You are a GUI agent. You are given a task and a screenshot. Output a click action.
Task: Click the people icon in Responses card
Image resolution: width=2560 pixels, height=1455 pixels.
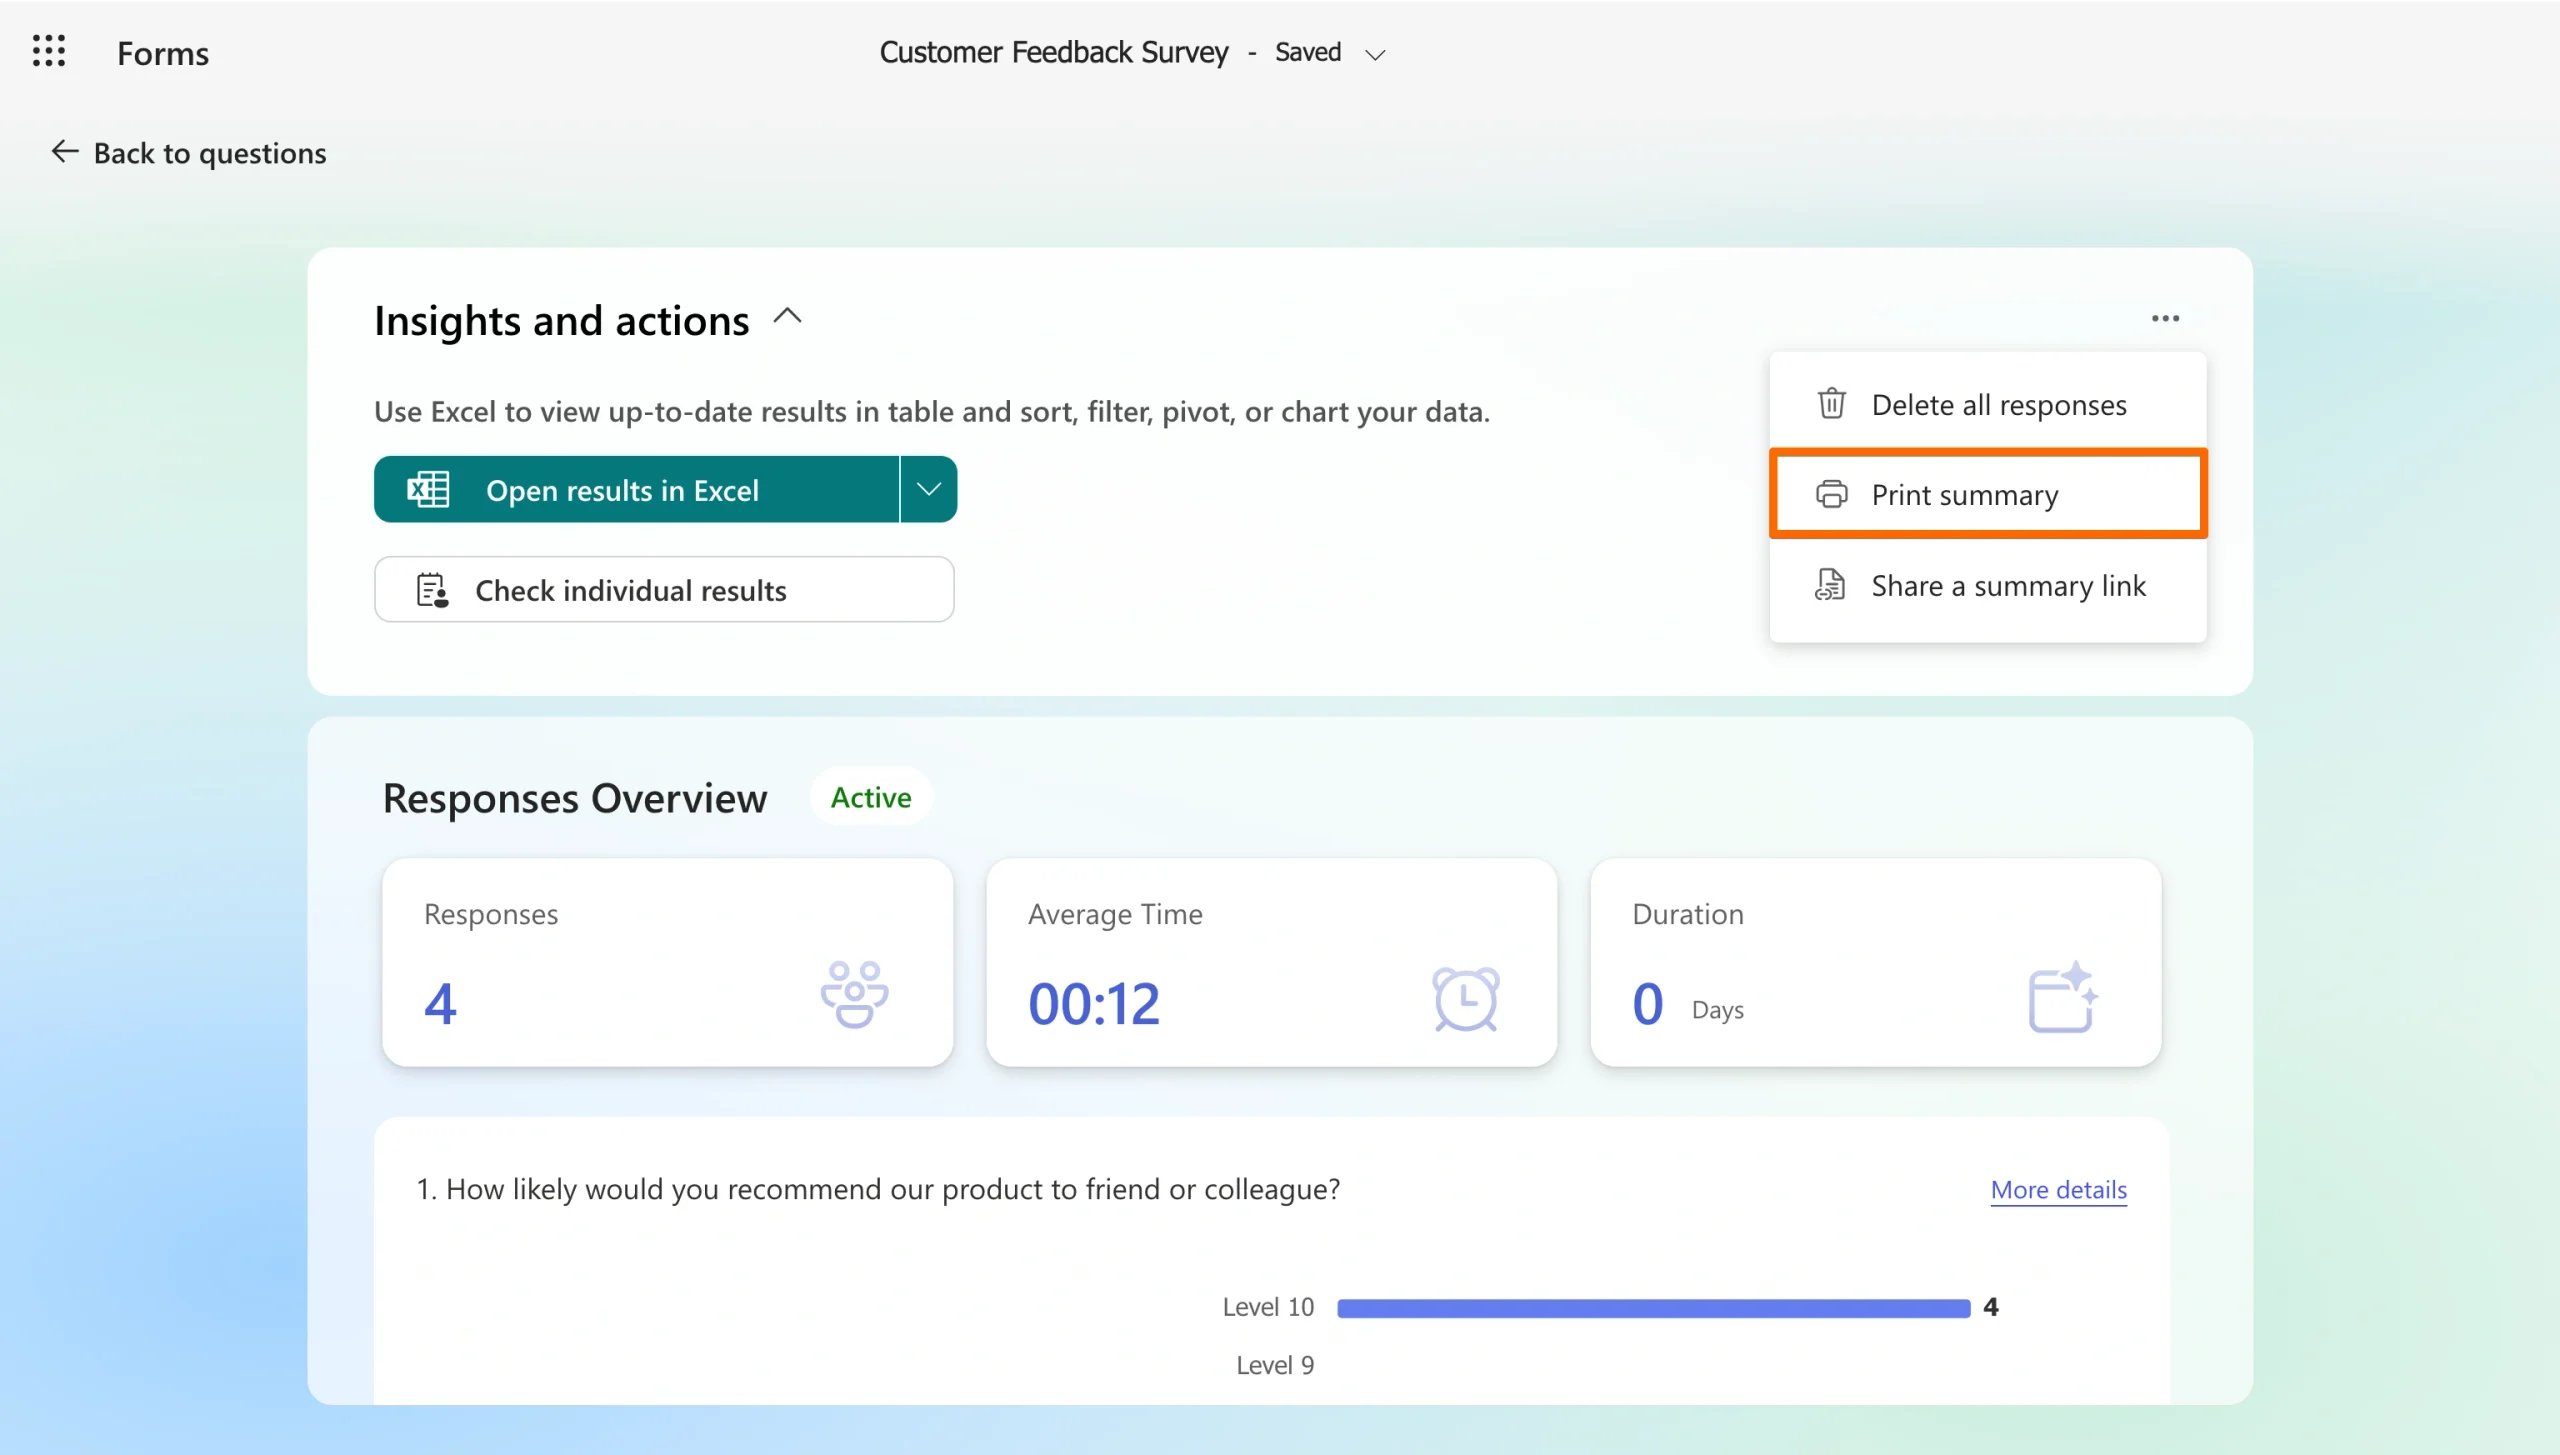[x=854, y=994]
